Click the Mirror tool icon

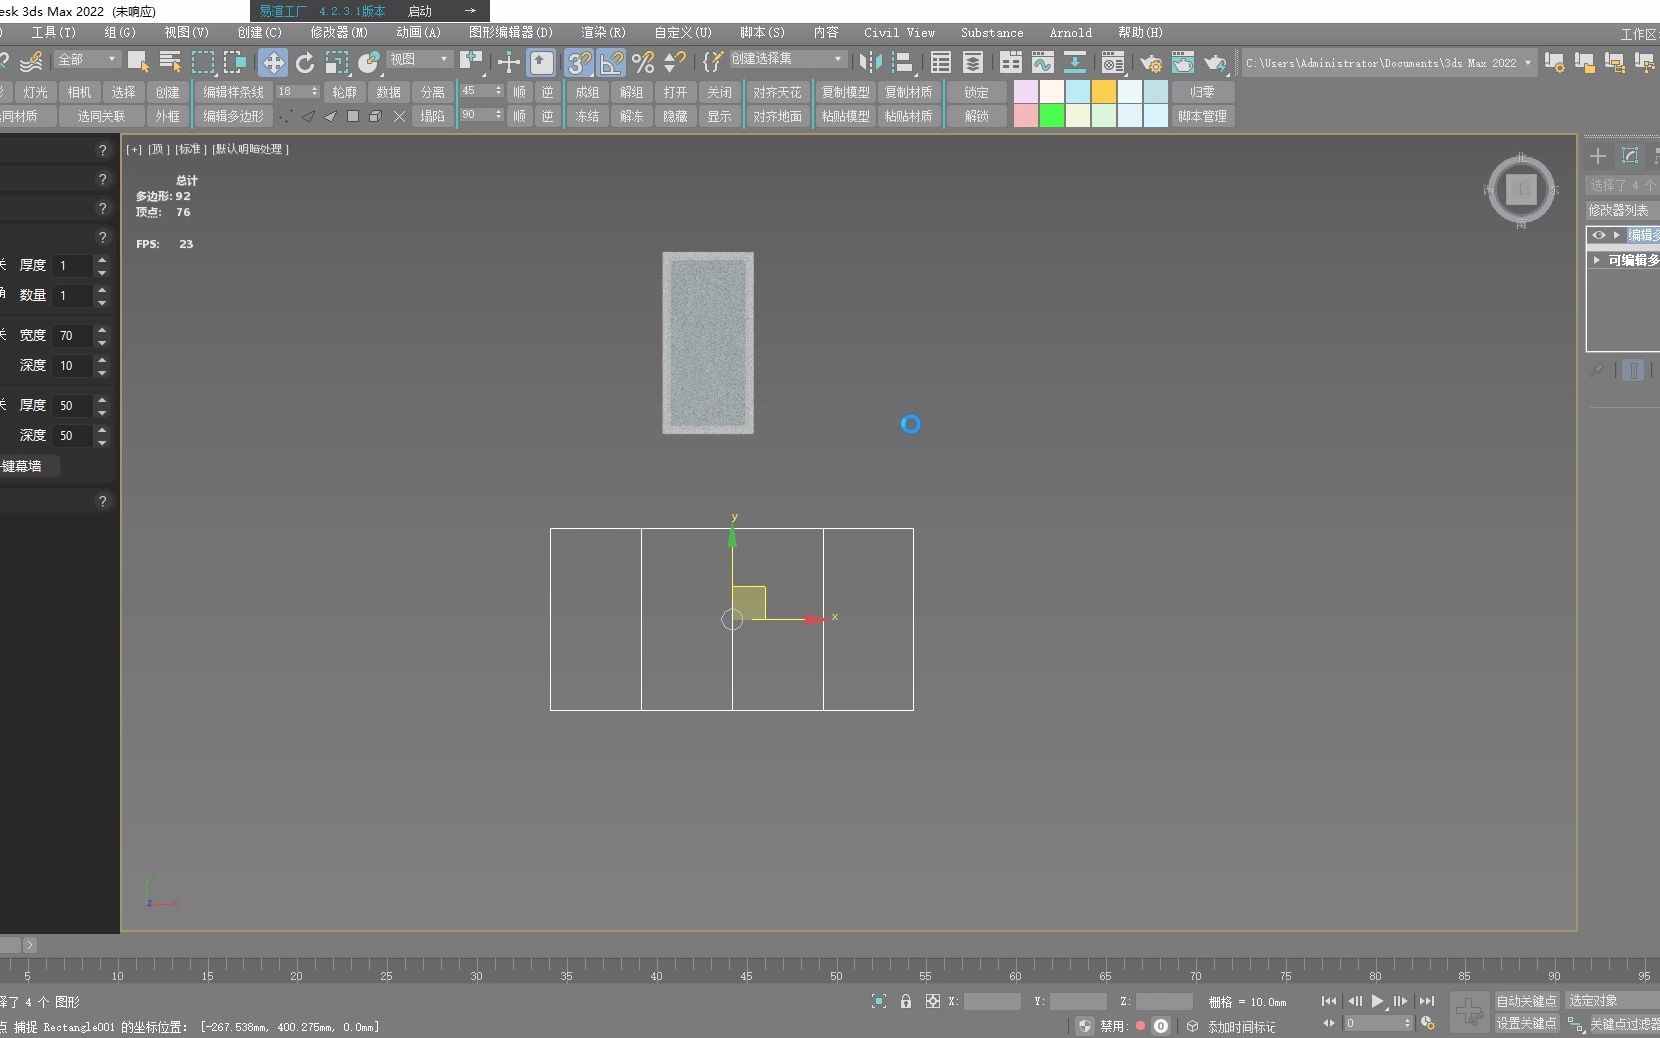pos(870,62)
